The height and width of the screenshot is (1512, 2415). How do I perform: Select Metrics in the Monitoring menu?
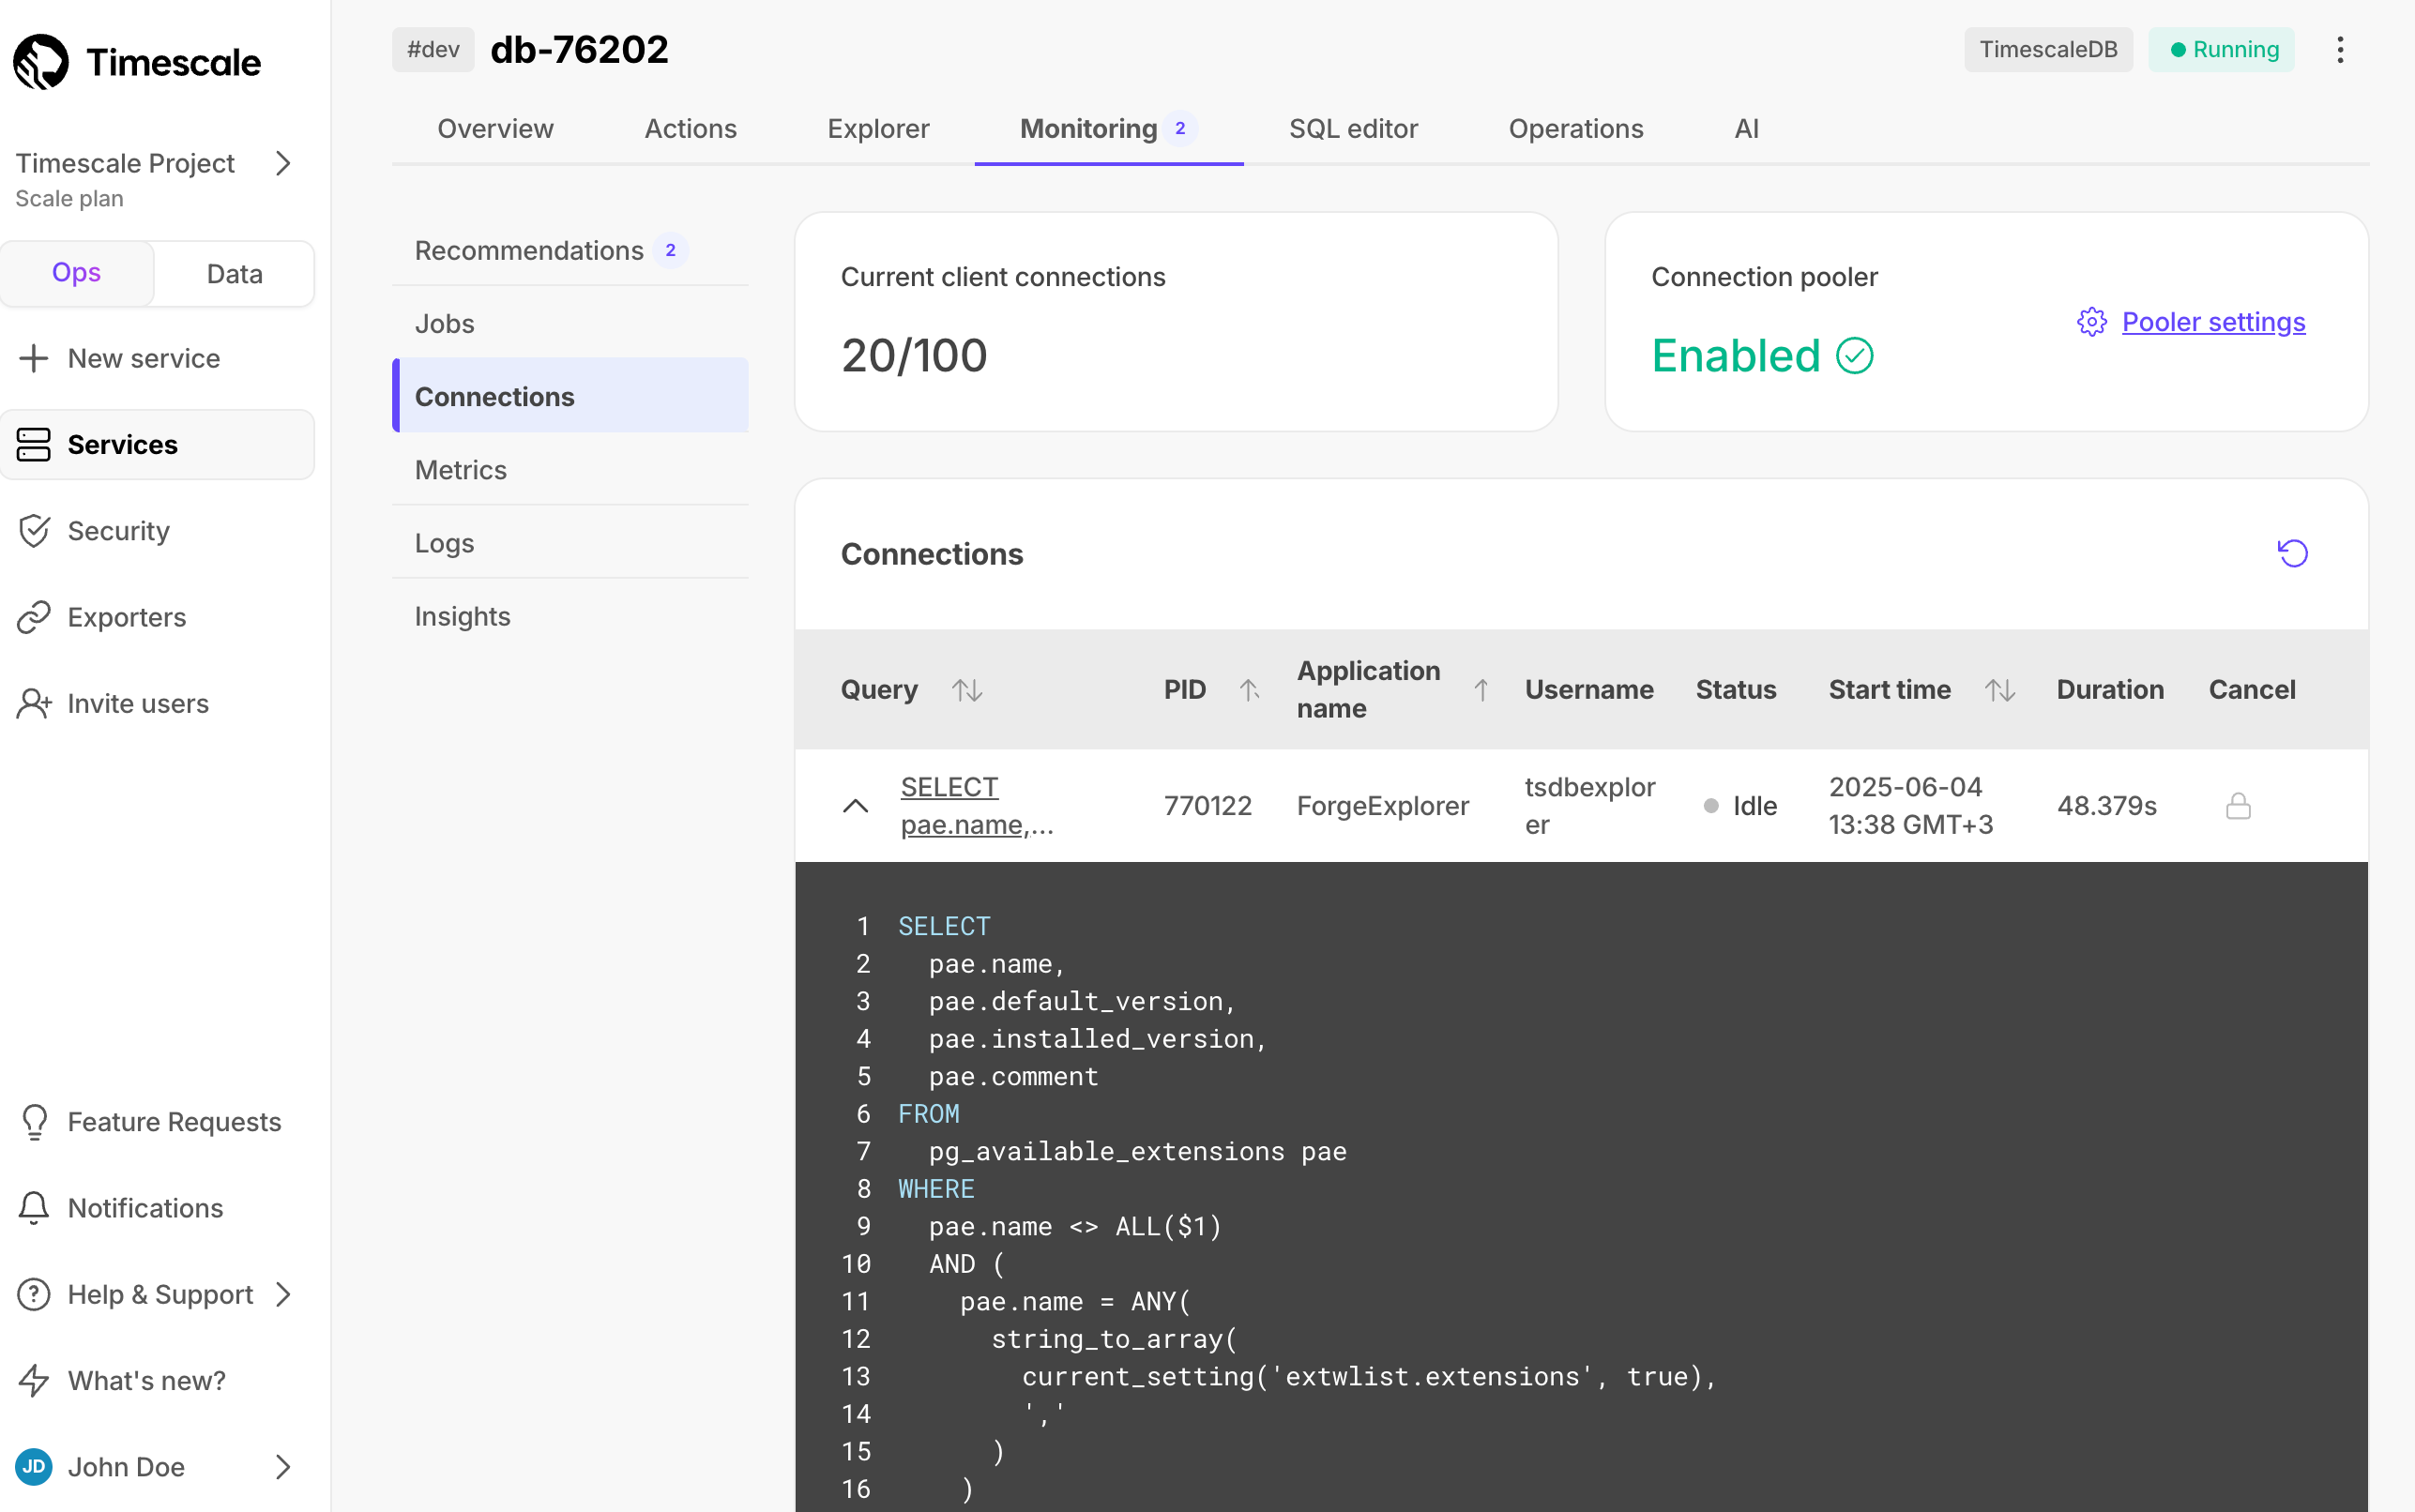tap(460, 470)
